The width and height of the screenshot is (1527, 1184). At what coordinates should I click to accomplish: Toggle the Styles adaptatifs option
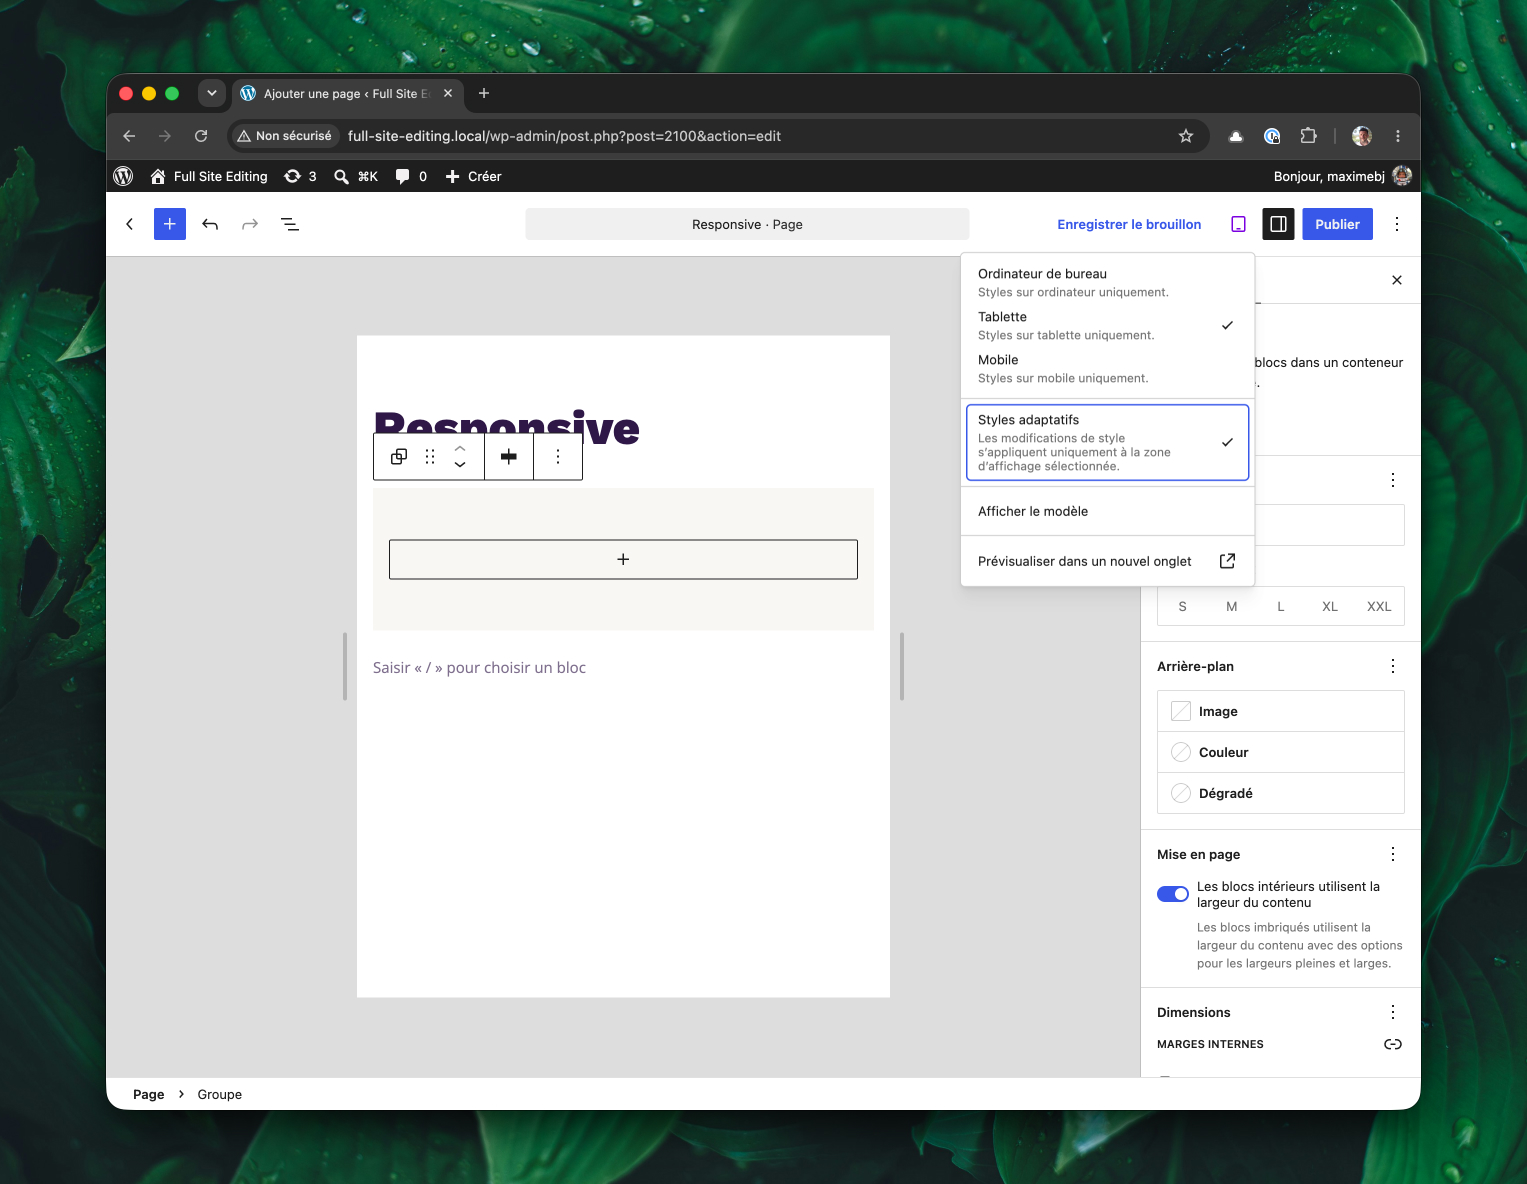pos(1107,442)
